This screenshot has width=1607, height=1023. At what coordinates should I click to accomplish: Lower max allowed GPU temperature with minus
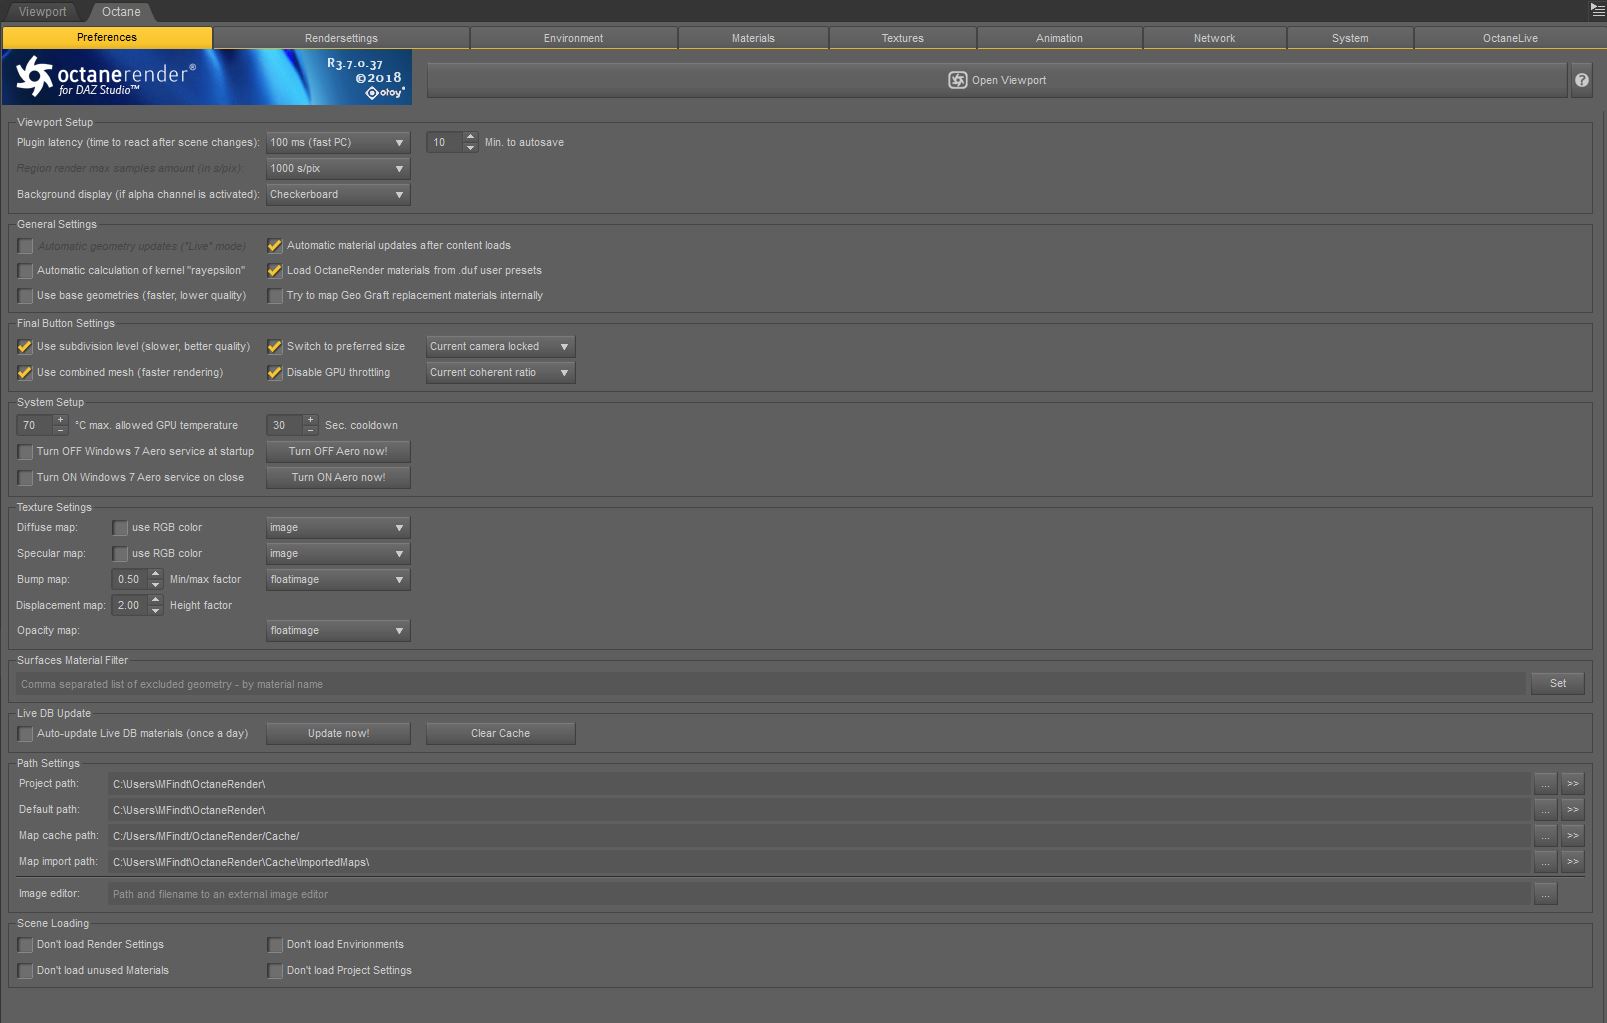pyautogui.click(x=60, y=431)
